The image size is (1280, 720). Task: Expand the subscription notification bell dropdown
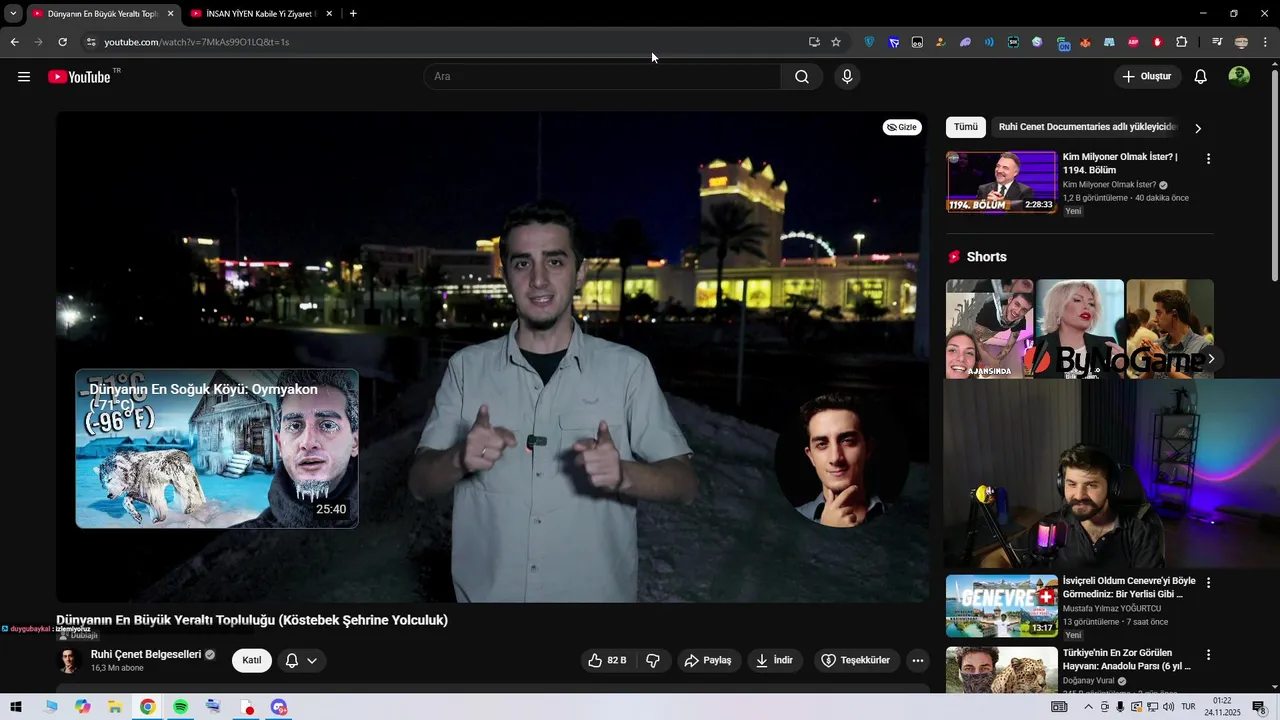[x=301, y=660]
